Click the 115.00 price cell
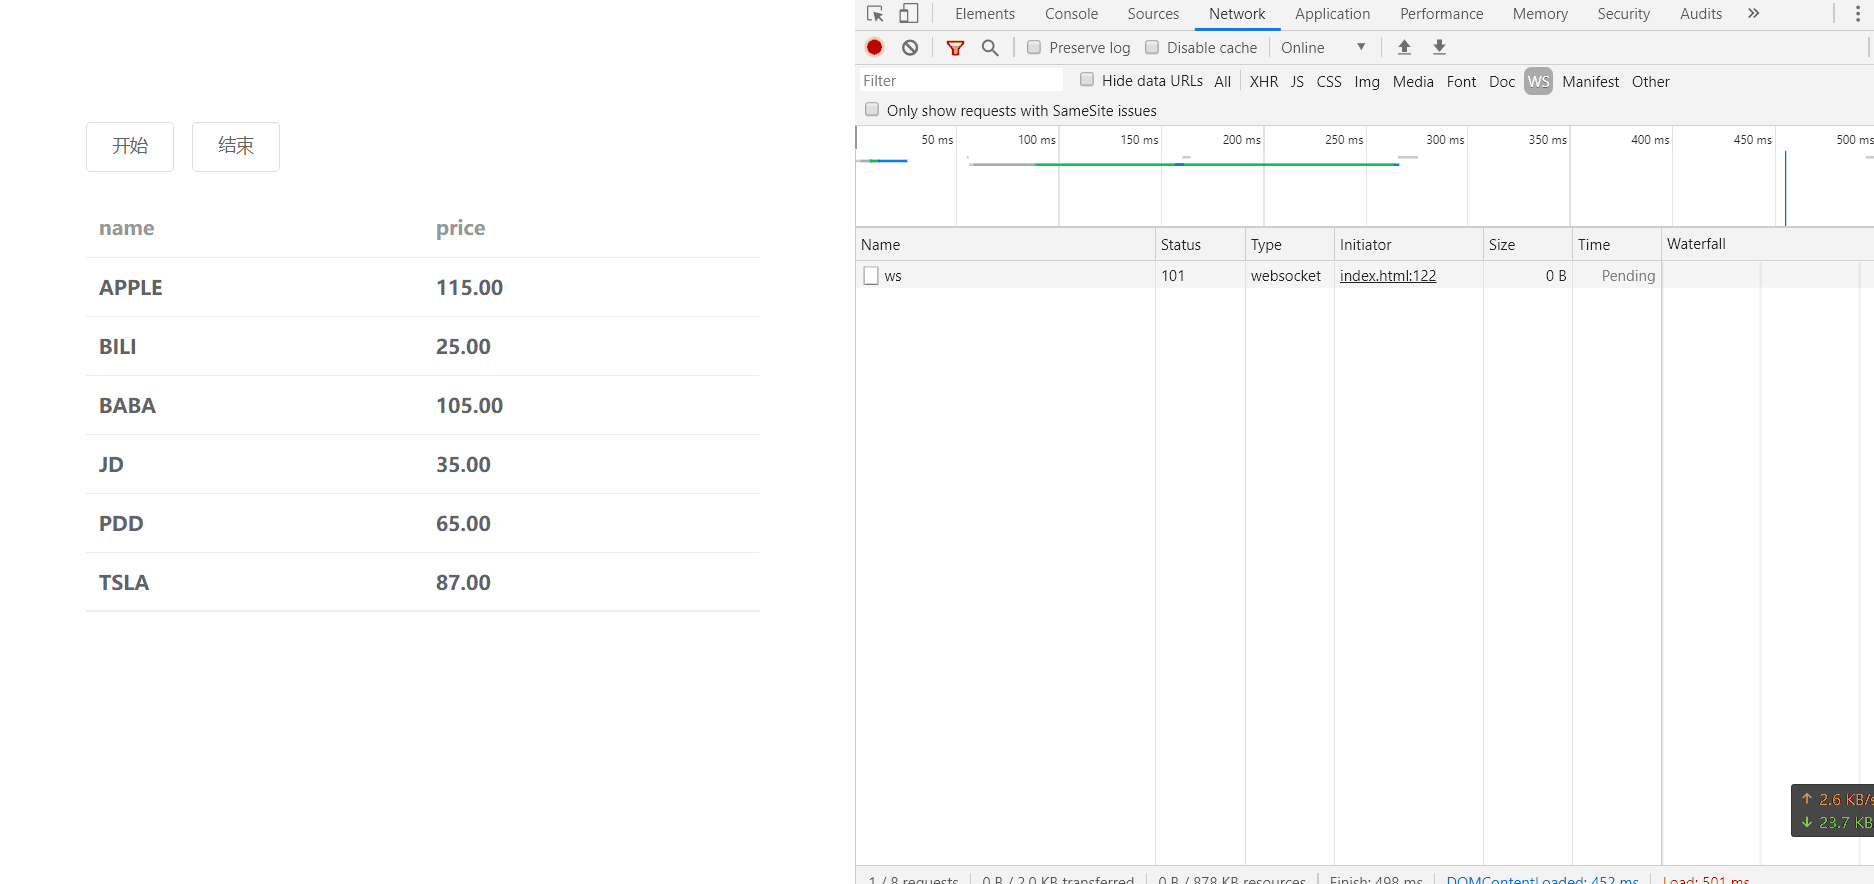The image size is (1874, 884). tap(470, 288)
